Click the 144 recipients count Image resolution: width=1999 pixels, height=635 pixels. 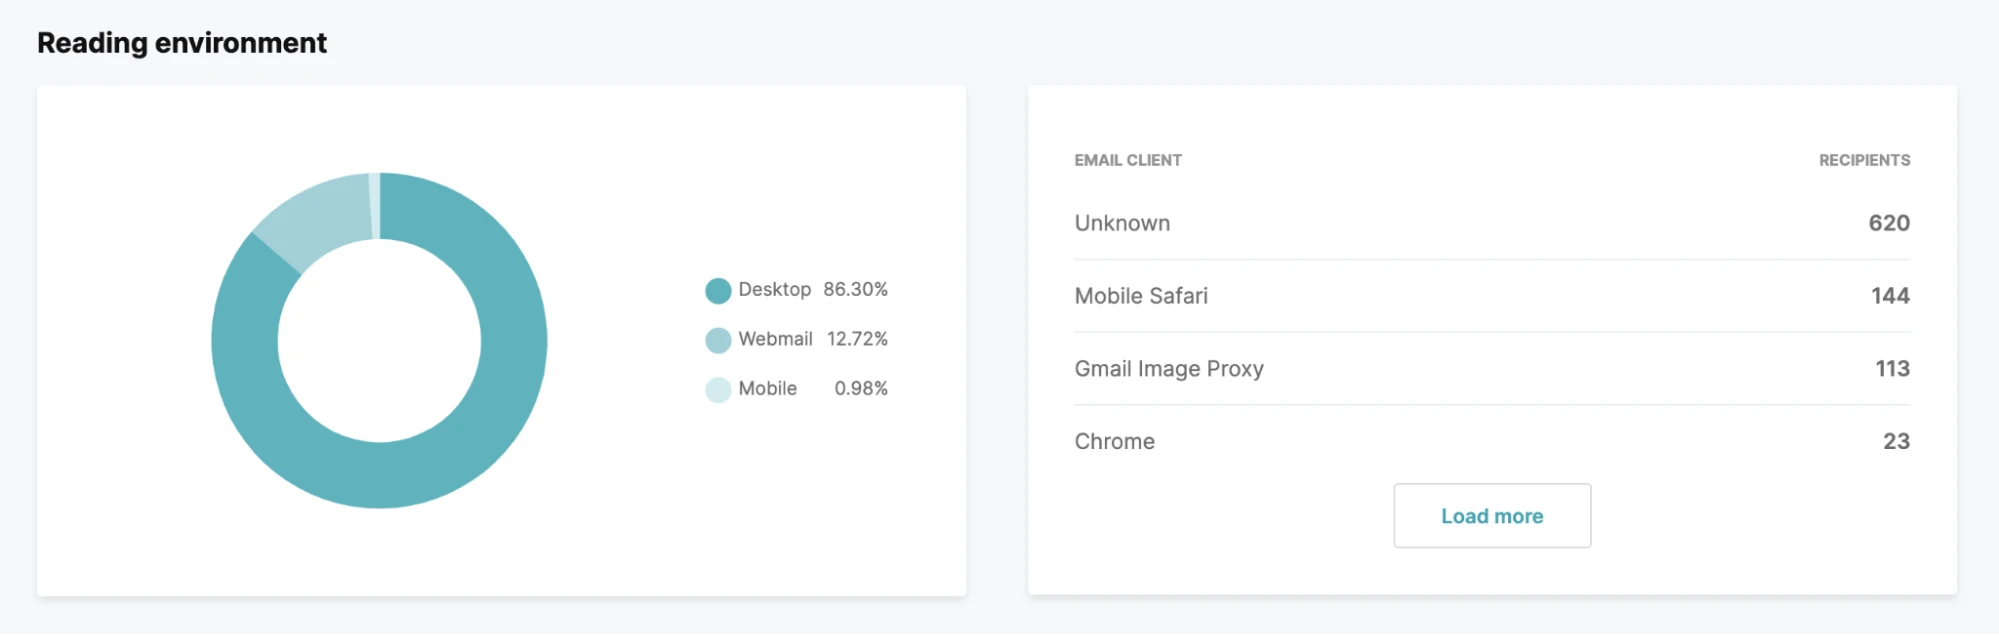coord(1890,296)
